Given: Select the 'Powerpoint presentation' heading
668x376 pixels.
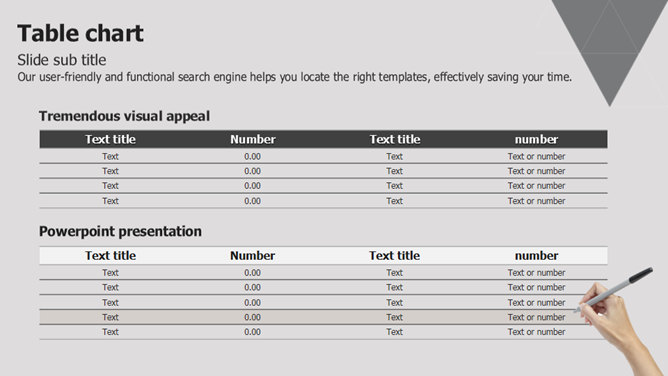Looking at the screenshot, I should click(x=121, y=231).
